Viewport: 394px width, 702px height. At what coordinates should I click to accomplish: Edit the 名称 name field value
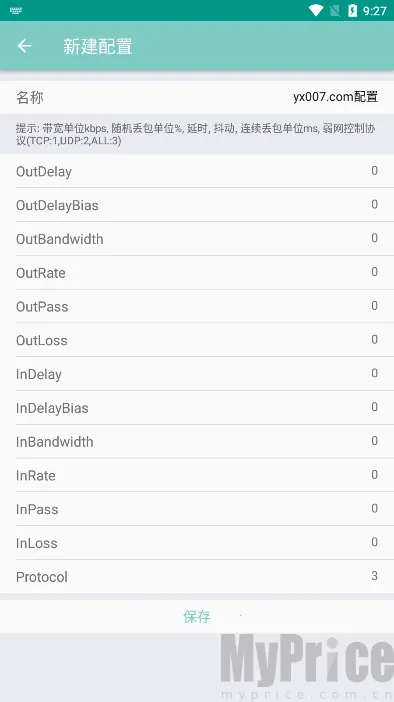[x=335, y=97]
